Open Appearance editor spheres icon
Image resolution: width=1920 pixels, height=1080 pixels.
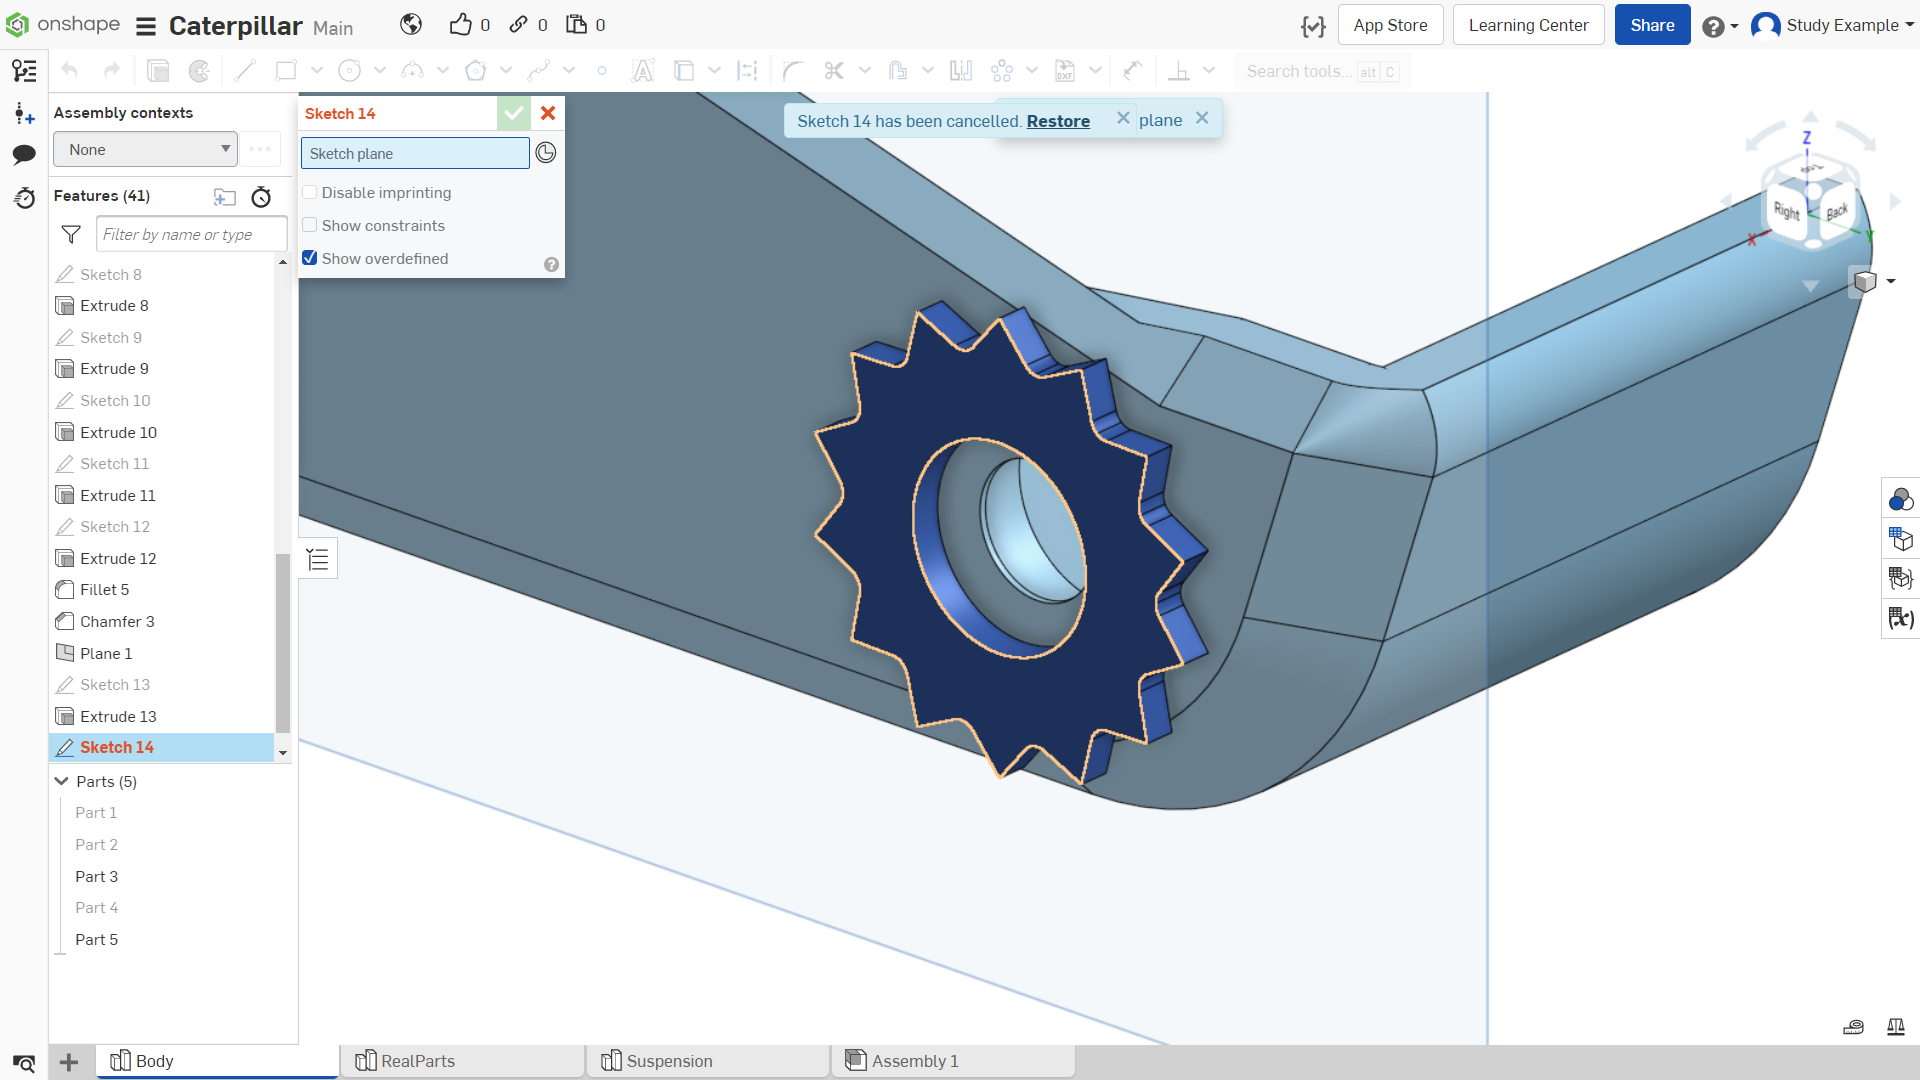tap(1900, 499)
